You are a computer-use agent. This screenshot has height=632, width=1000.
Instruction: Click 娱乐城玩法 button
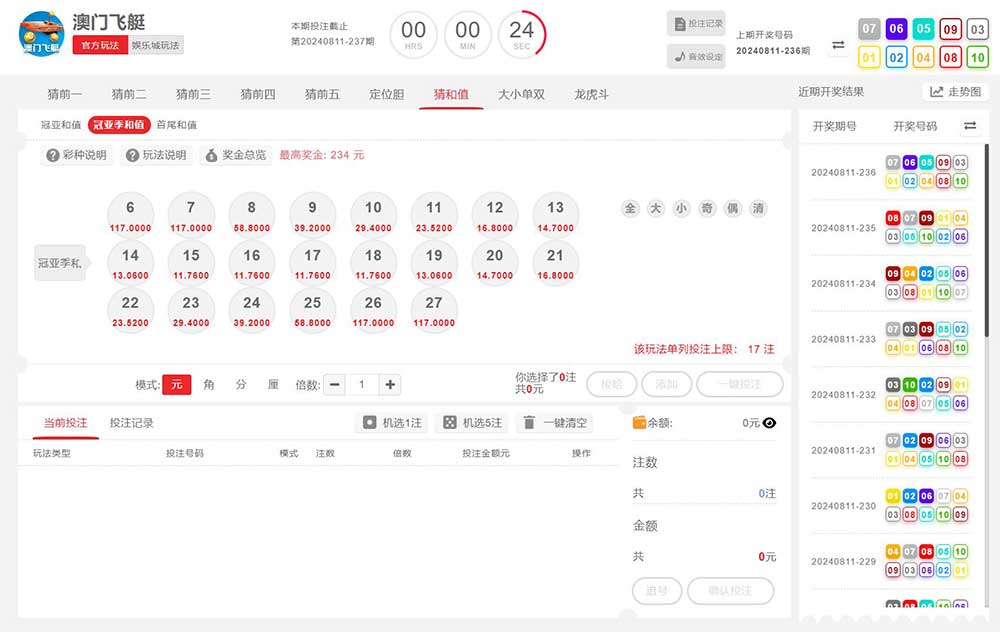[157, 46]
